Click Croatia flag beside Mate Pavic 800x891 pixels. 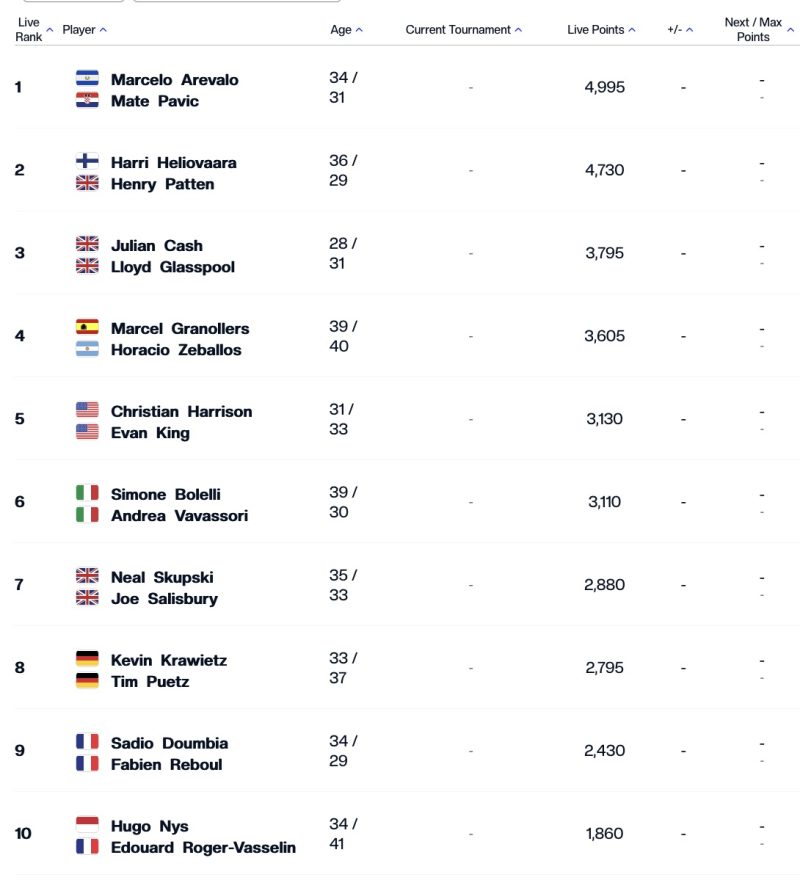click(x=87, y=100)
